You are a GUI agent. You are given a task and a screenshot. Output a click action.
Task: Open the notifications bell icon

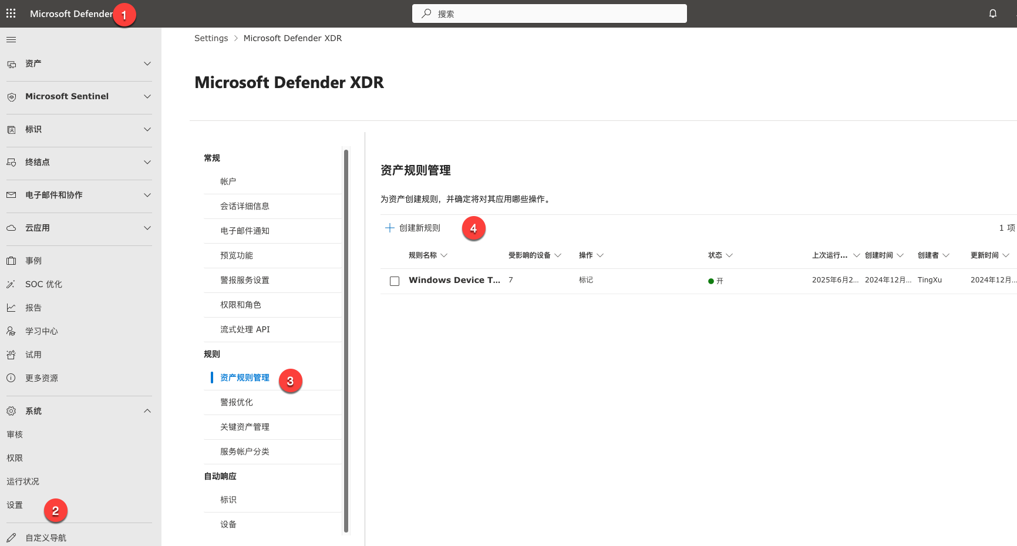992,13
